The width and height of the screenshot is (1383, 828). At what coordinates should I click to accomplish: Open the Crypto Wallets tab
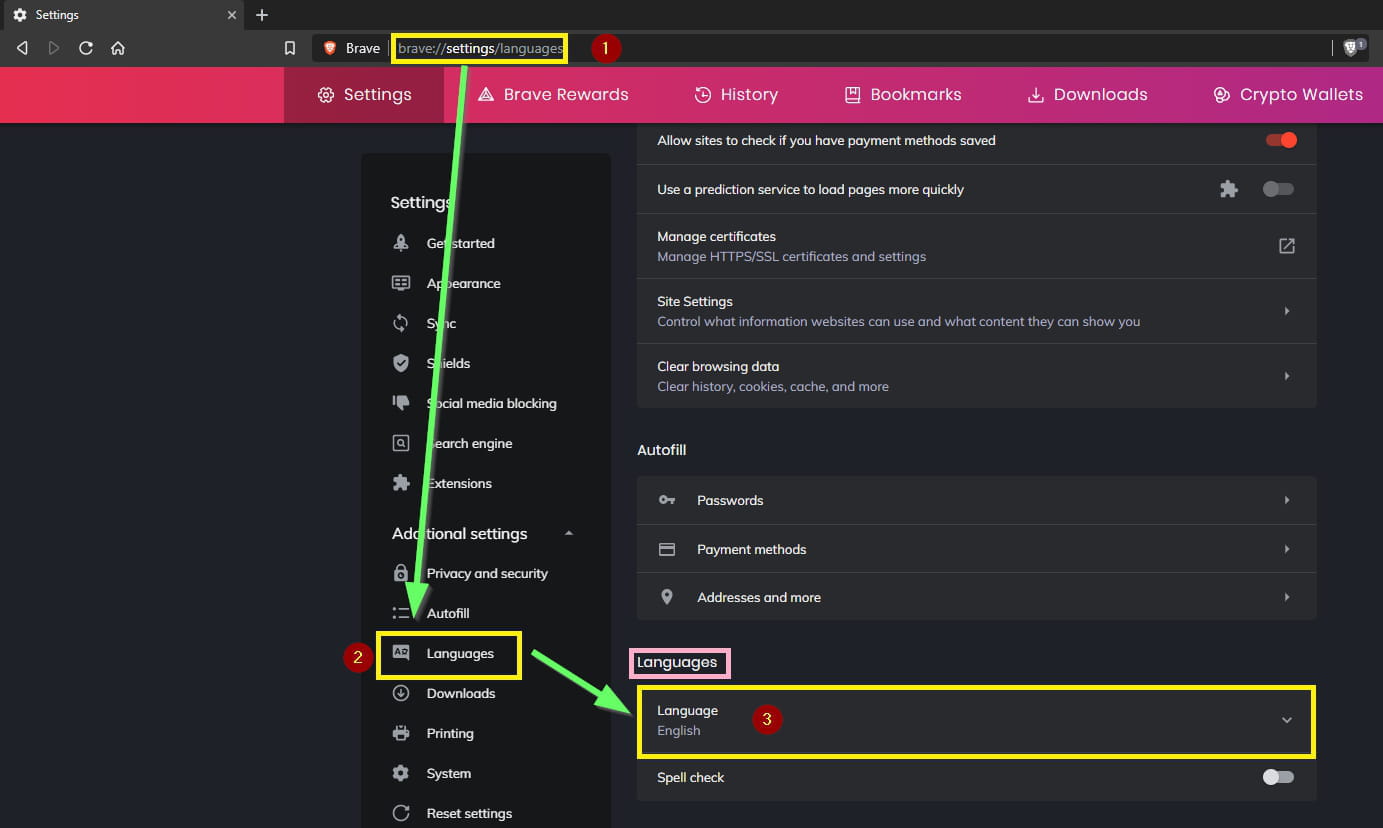[x=1288, y=95]
